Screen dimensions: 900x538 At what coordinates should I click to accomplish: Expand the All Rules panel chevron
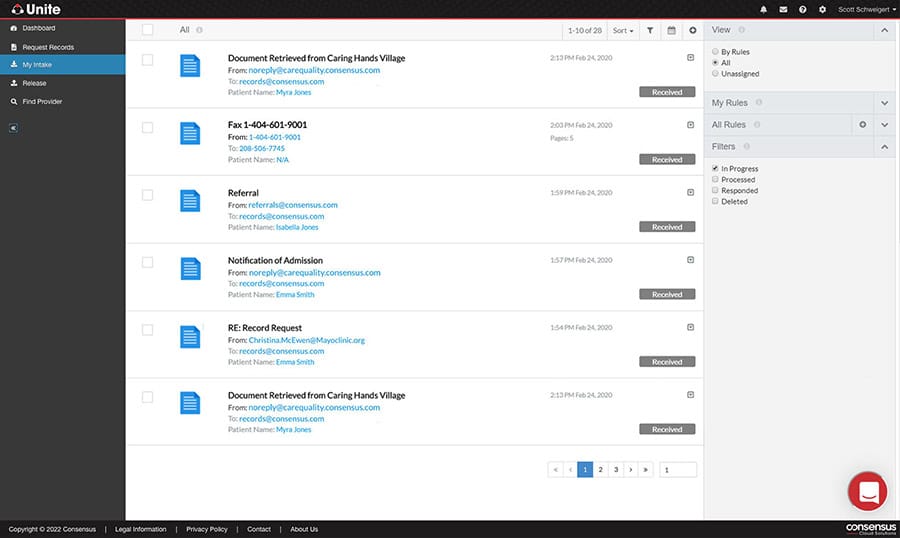pyautogui.click(x=885, y=125)
